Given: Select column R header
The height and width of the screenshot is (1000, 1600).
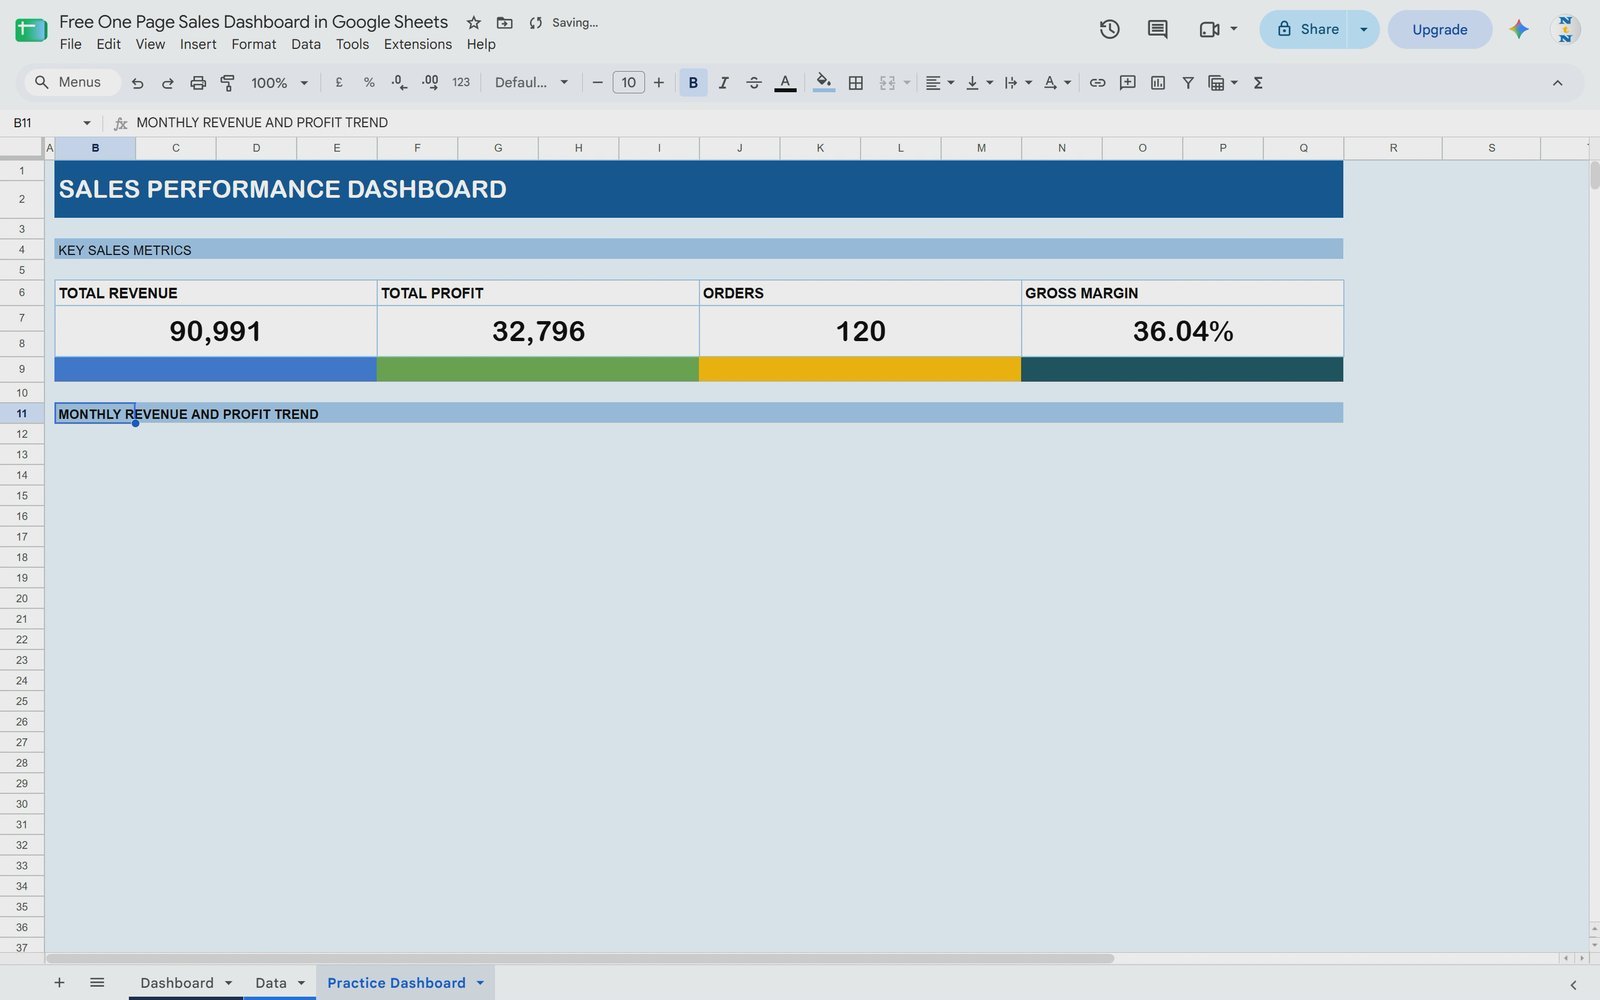Looking at the screenshot, I should [1393, 148].
